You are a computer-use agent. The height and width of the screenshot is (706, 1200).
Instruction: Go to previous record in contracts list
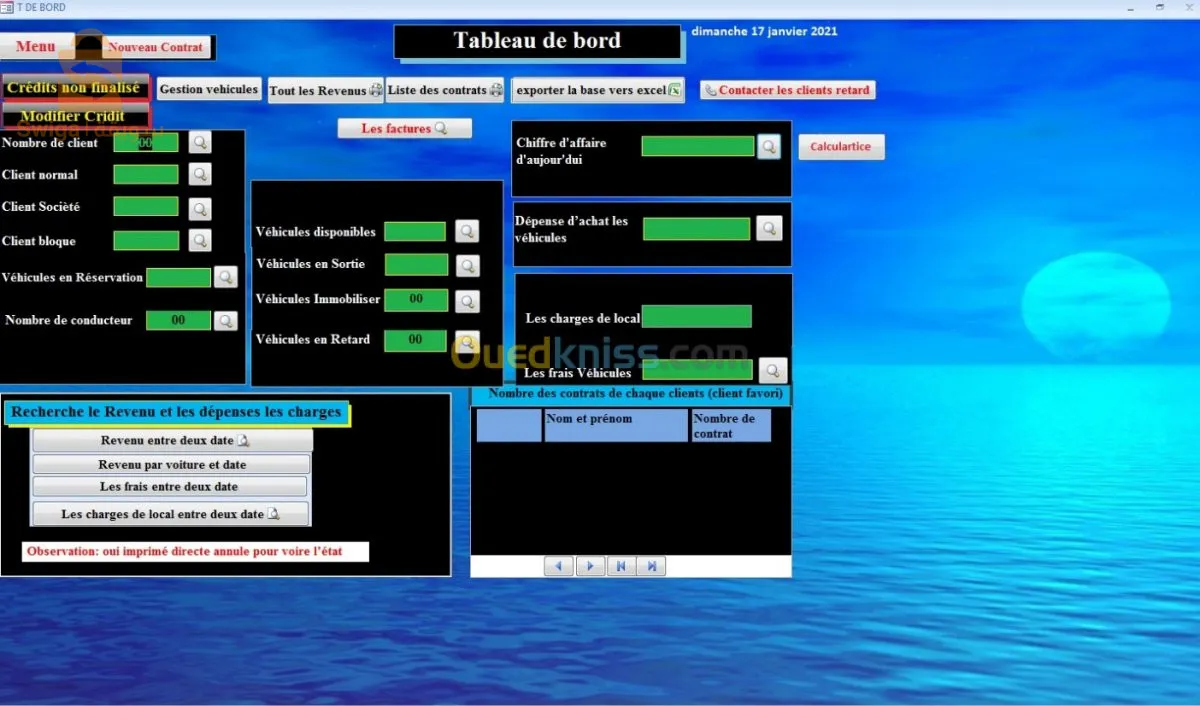coord(559,566)
